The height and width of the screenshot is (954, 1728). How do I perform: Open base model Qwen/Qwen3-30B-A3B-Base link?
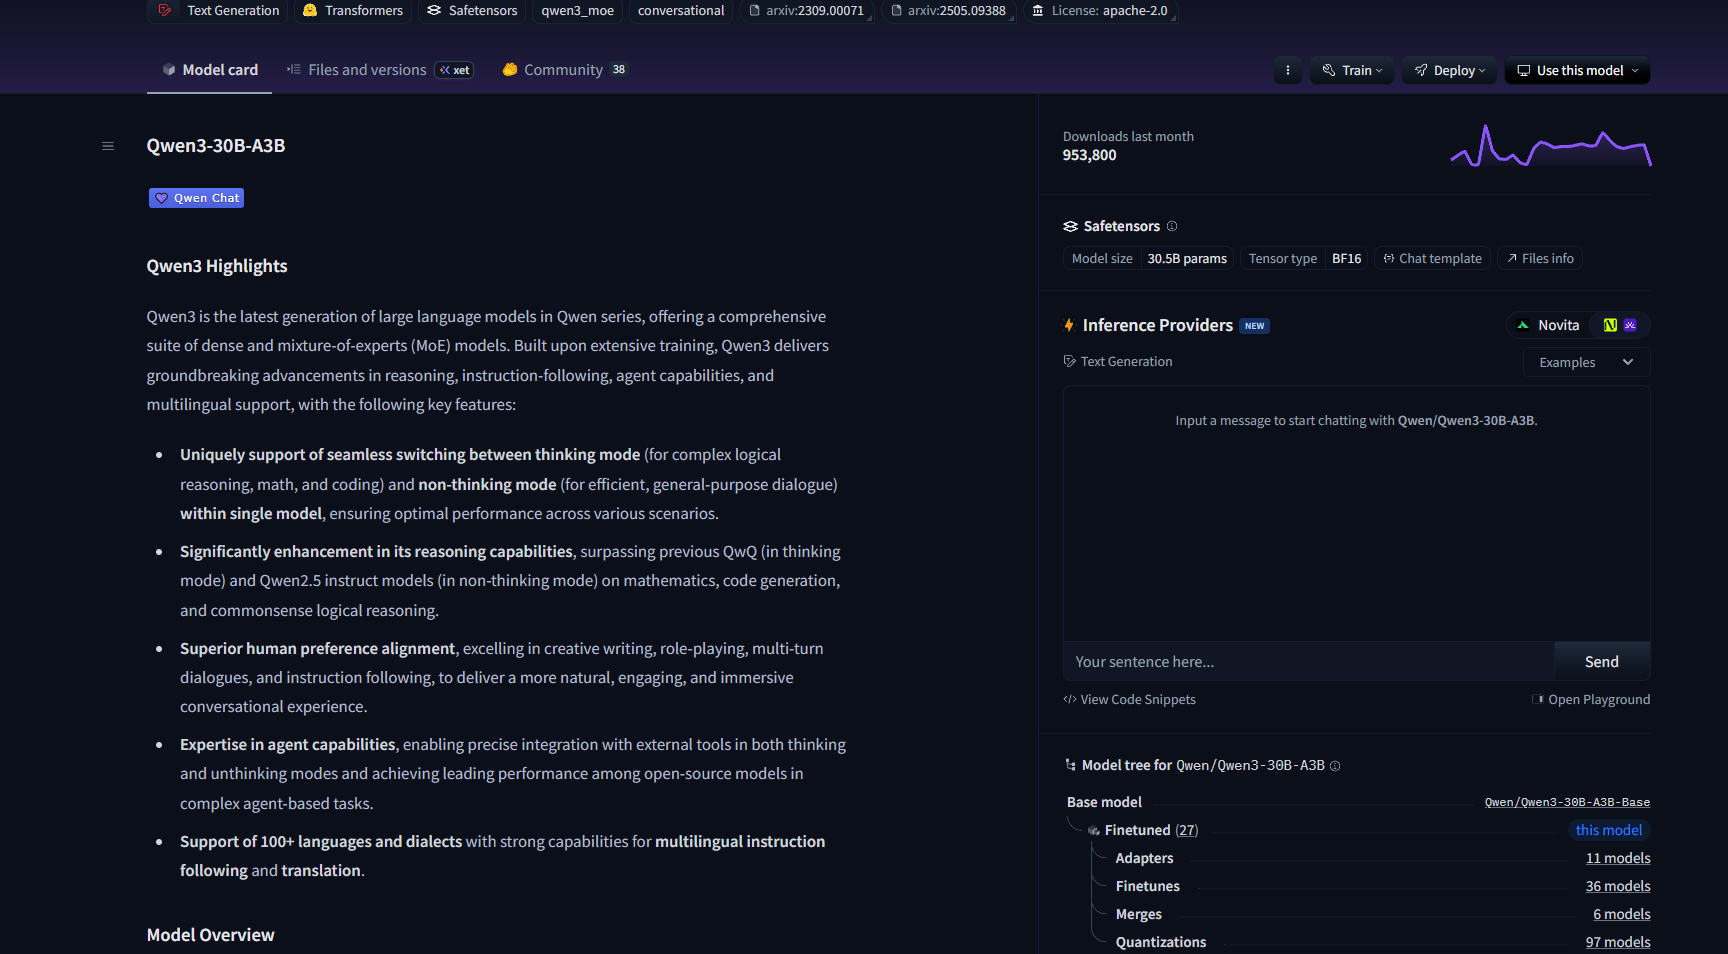[x=1567, y=803]
